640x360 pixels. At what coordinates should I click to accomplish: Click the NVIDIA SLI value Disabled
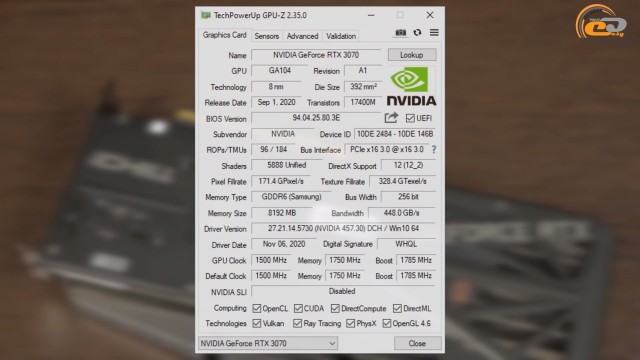(x=344, y=291)
